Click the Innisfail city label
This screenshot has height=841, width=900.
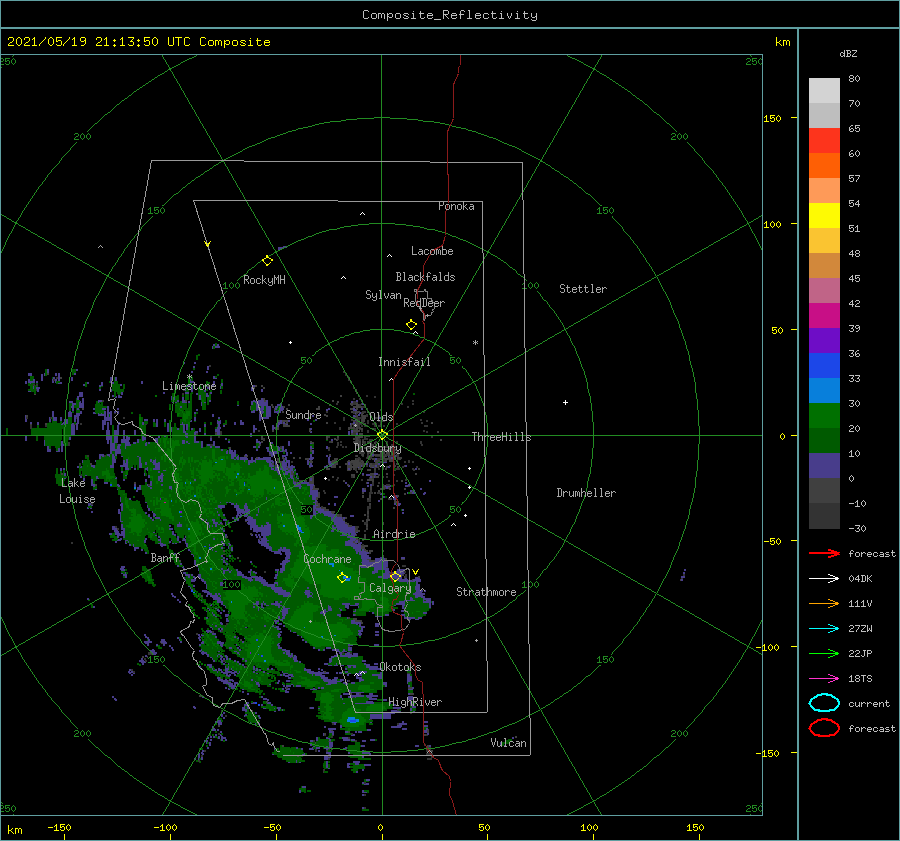[x=404, y=362]
